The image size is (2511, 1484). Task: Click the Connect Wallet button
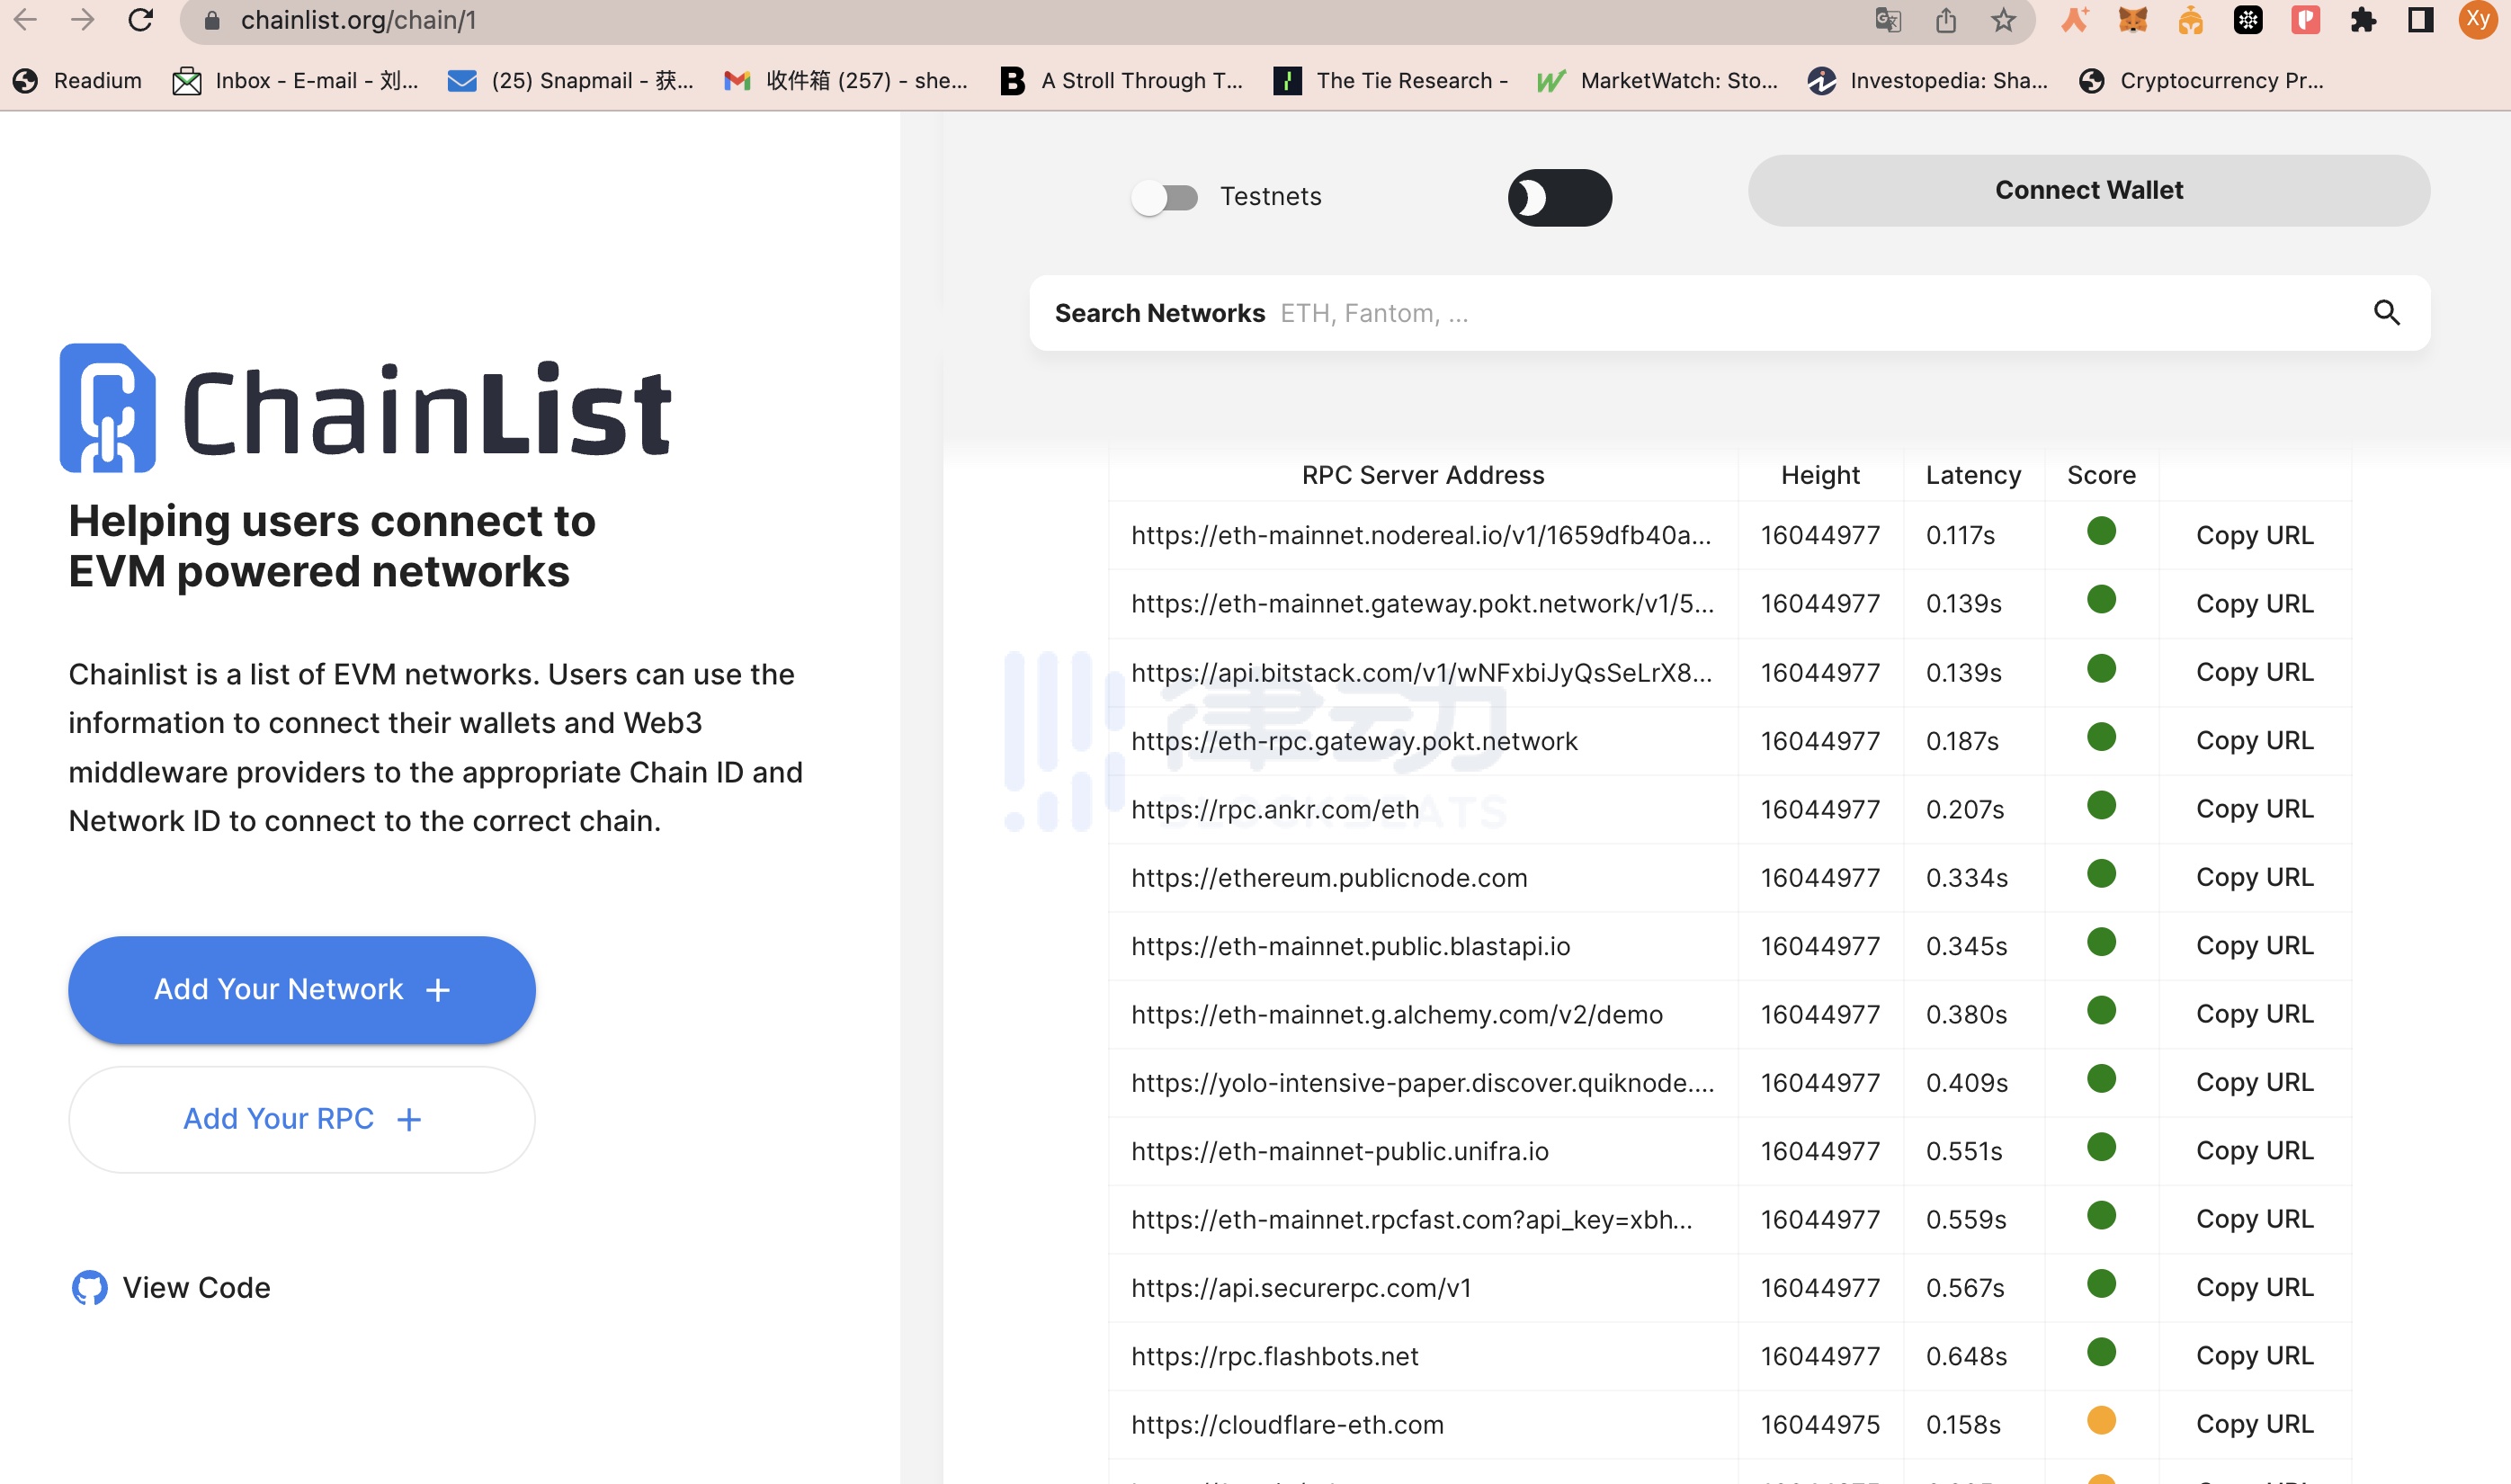pyautogui.click(x=2088, y=190)
